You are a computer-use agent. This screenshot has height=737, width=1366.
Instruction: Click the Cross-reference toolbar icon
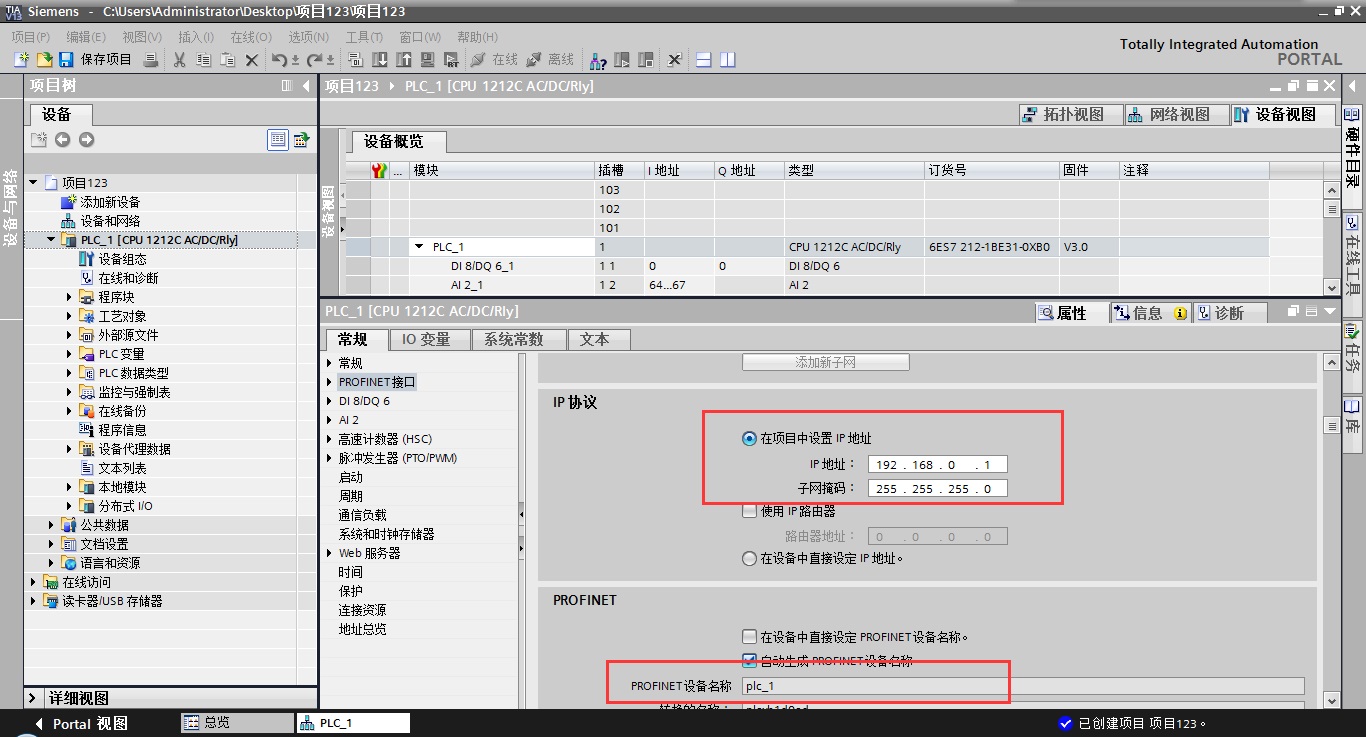675,60
